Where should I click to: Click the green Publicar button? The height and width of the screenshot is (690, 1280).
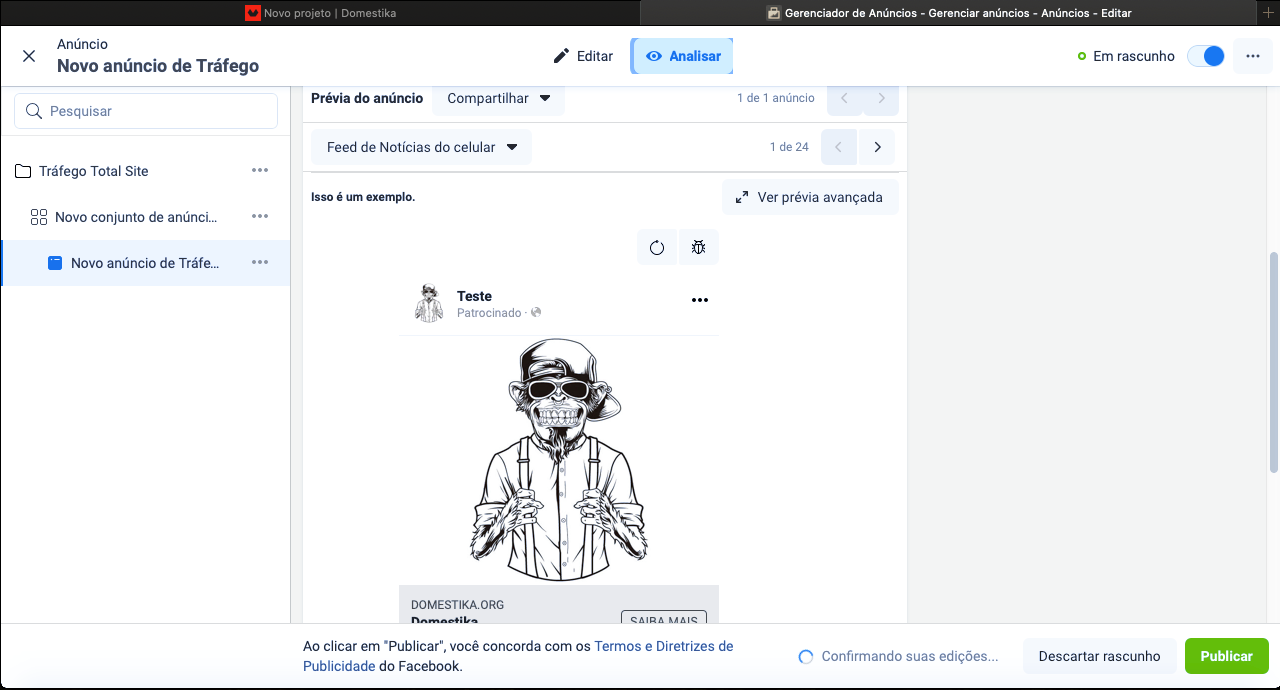pos(1227,656)
